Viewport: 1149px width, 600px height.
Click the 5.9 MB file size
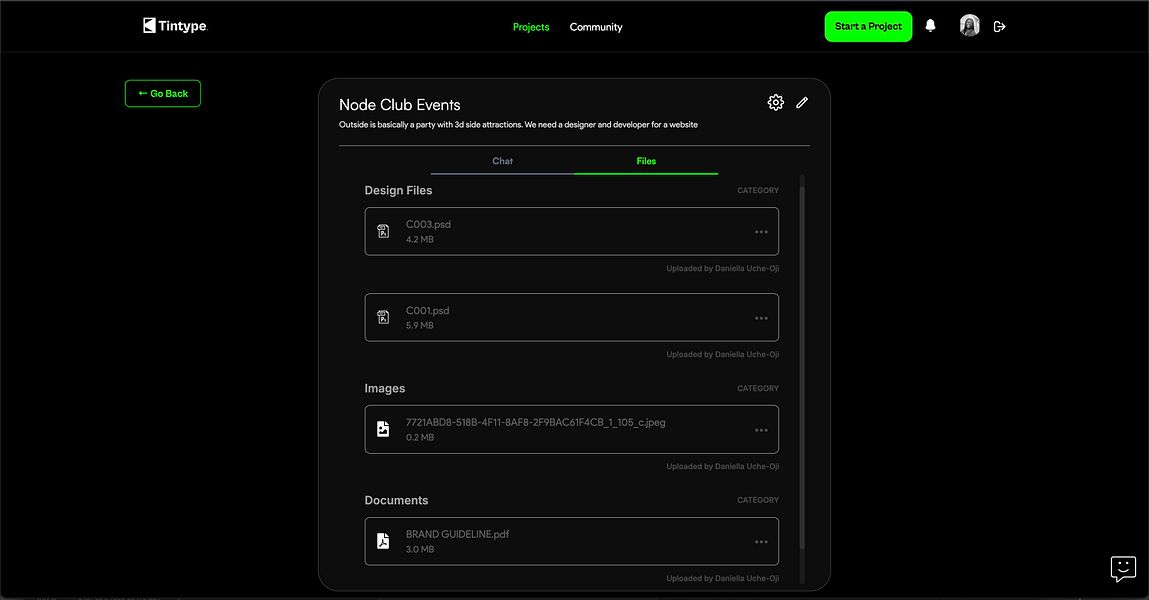click(420, 325)
